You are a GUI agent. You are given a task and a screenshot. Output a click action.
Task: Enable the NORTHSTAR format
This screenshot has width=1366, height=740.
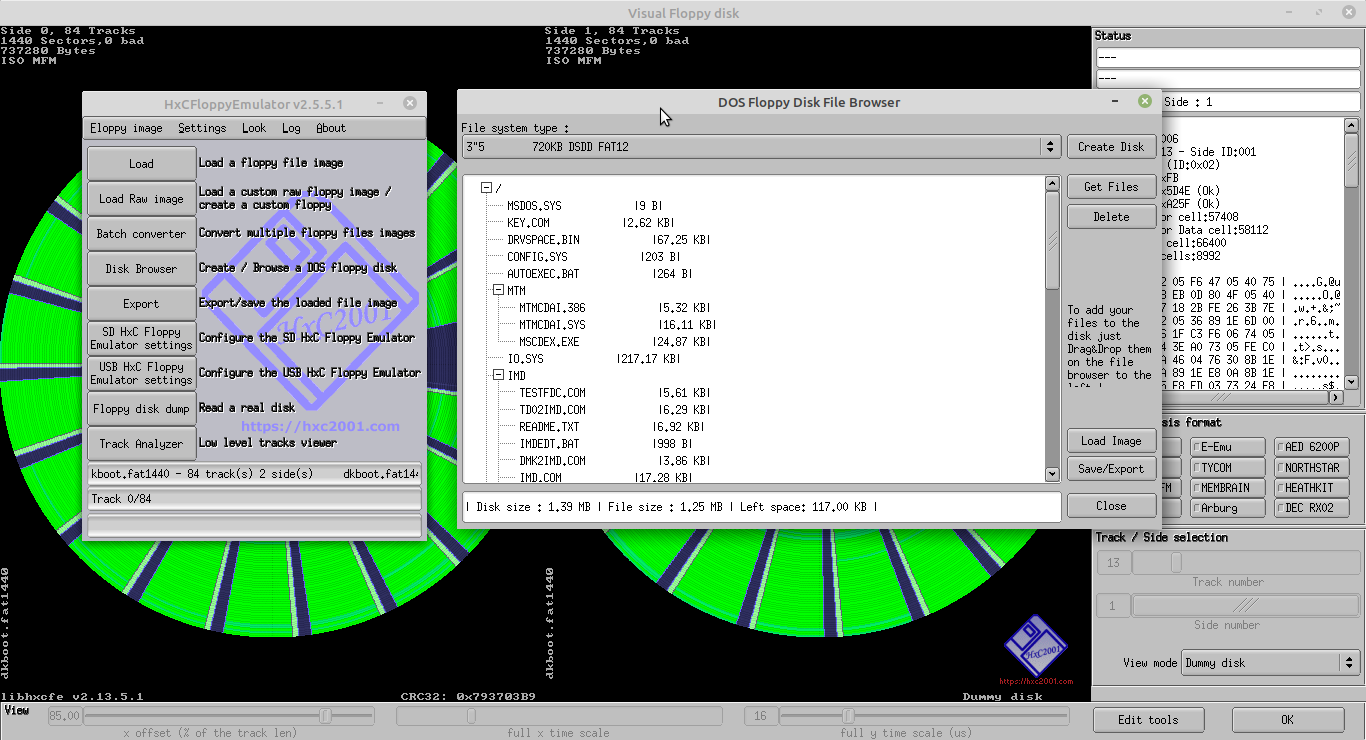coord(1312,467)
